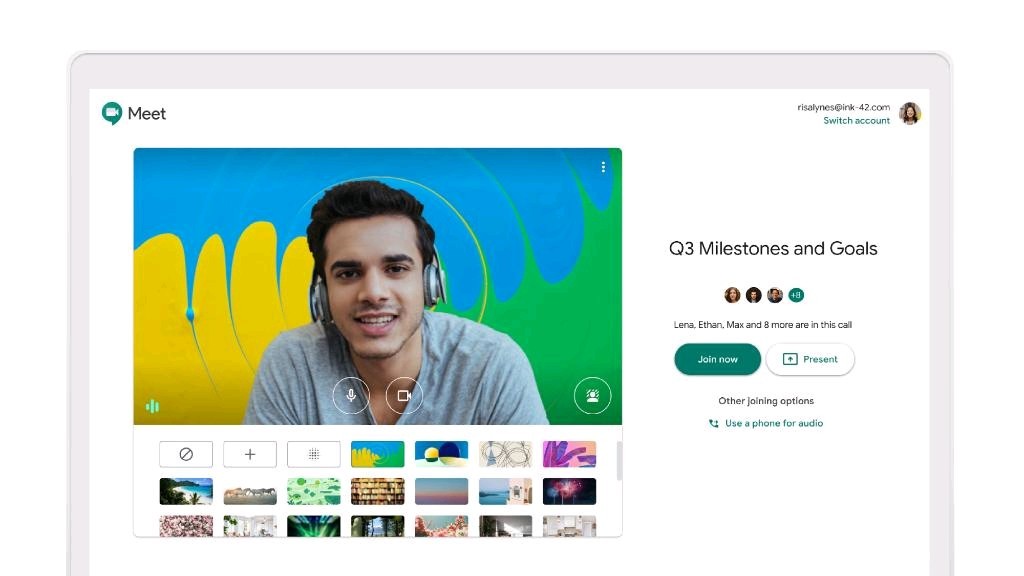
Task: Click the Join now button
Action: tap(717, 359)
